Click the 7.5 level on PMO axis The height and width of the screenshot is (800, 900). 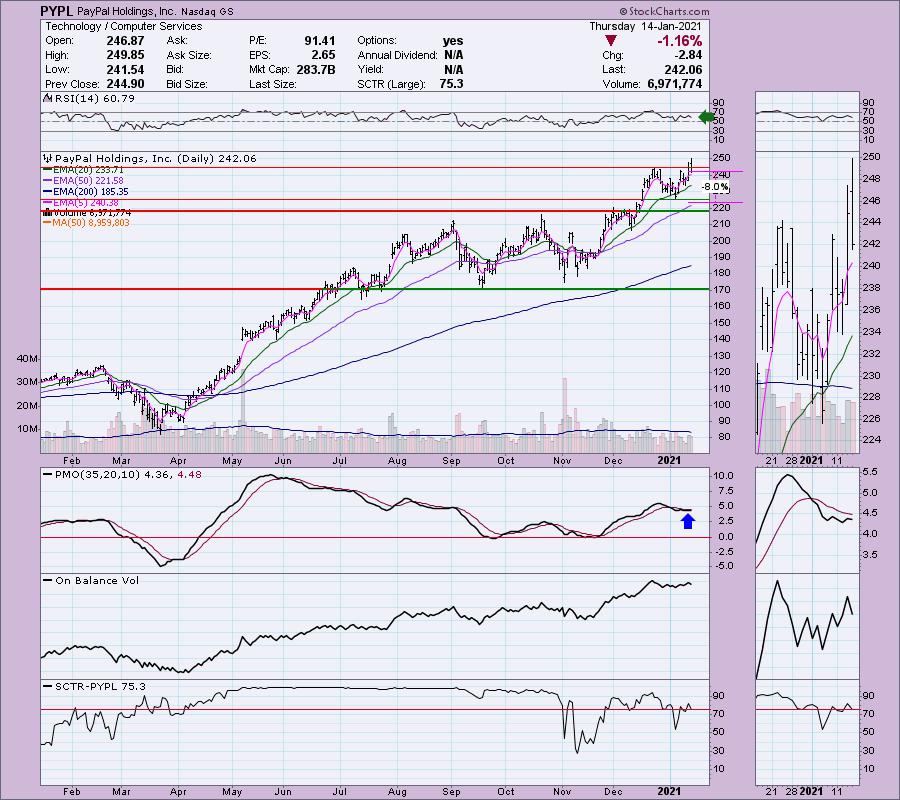724,491
